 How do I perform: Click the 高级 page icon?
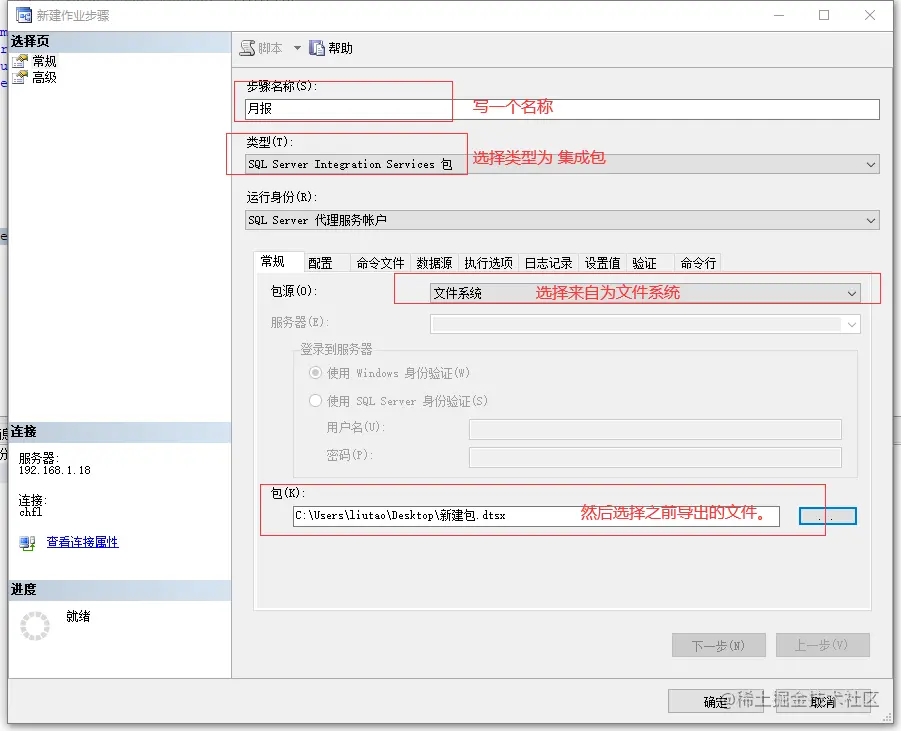tap(20, 78)
